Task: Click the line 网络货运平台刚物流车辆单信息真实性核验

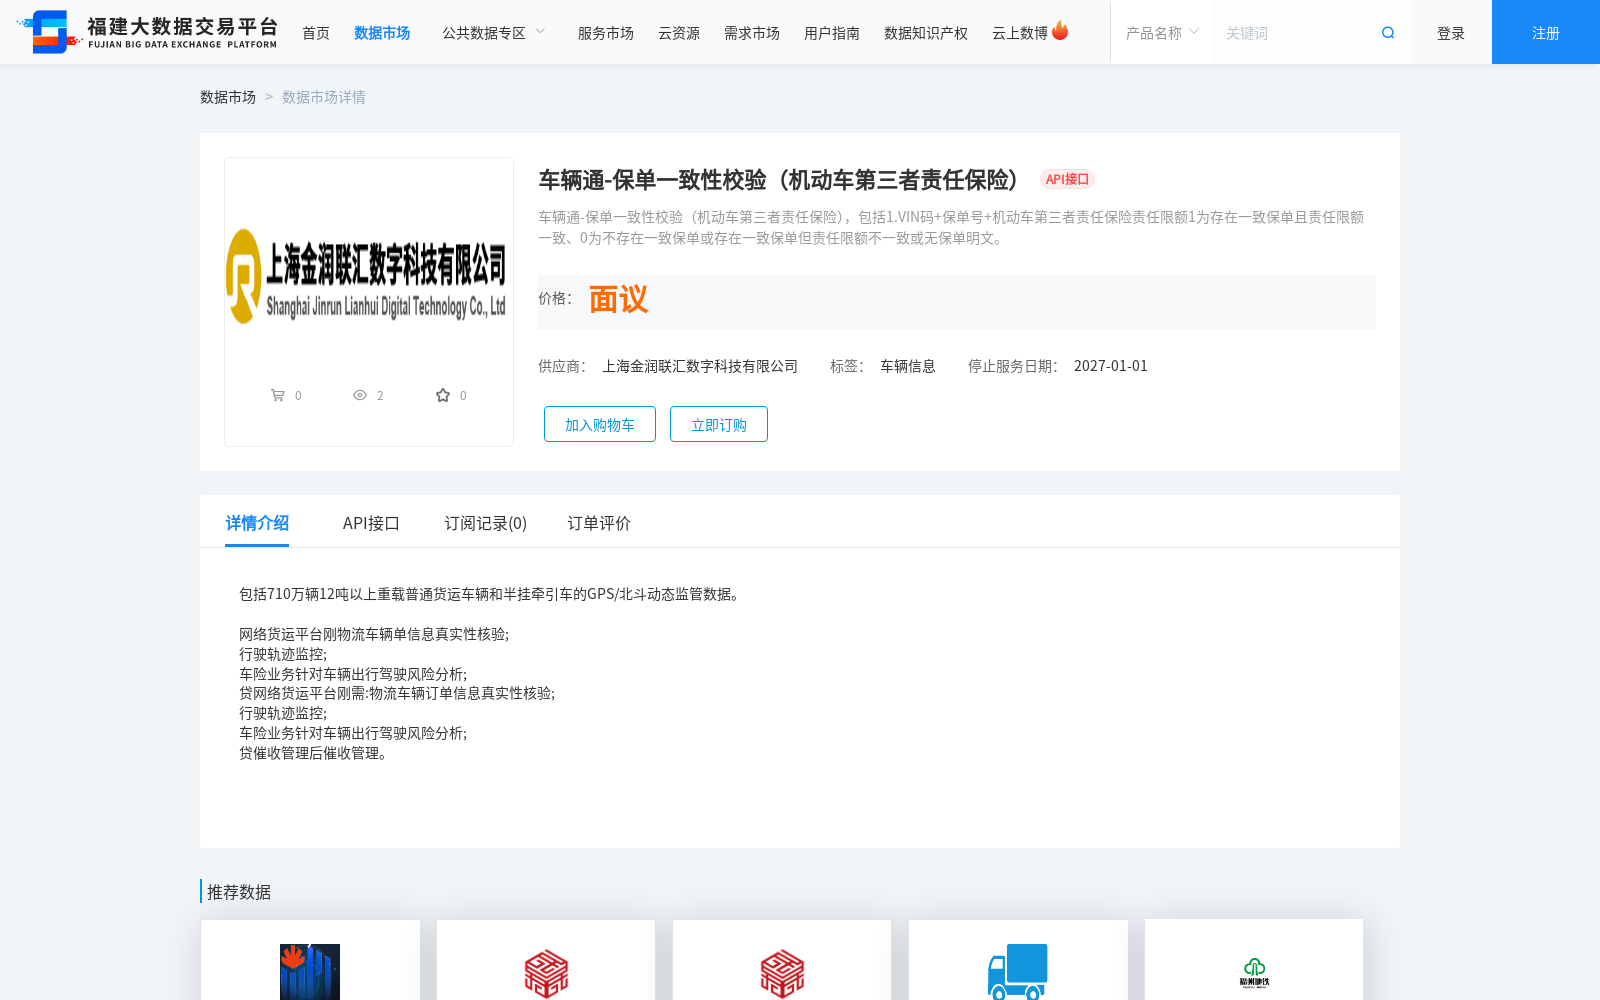Action: click(374, 634)
